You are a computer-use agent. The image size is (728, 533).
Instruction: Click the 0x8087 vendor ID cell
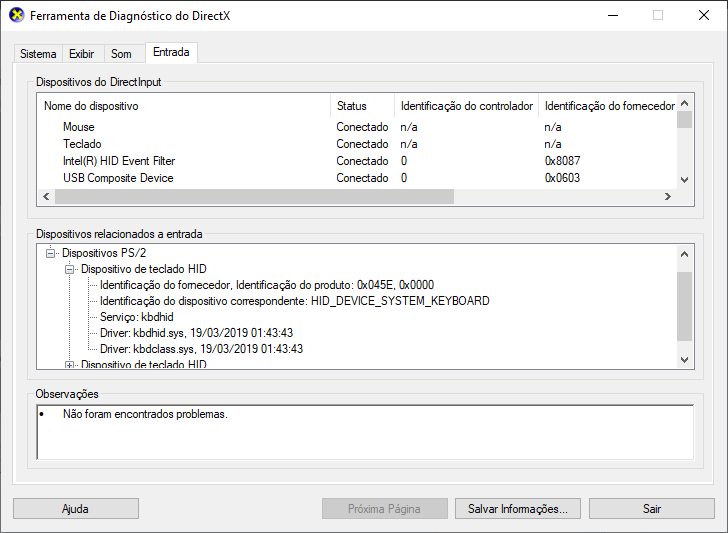click(x=562, y=161)
